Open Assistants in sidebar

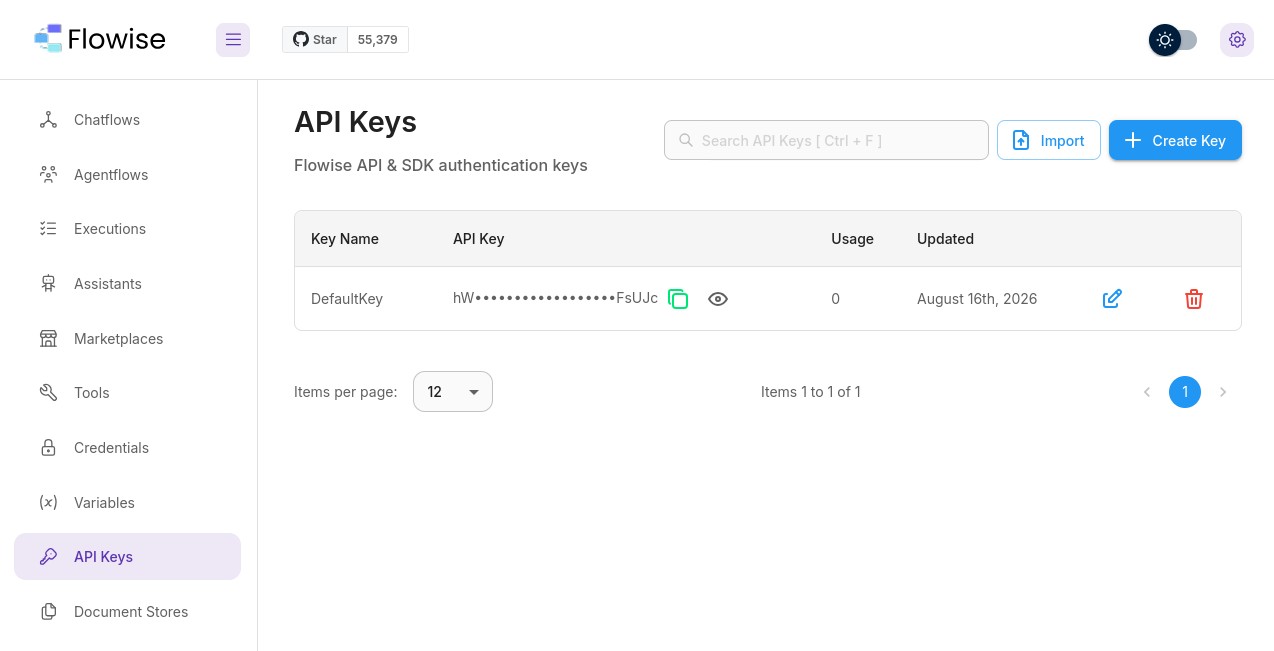[128, 284]
